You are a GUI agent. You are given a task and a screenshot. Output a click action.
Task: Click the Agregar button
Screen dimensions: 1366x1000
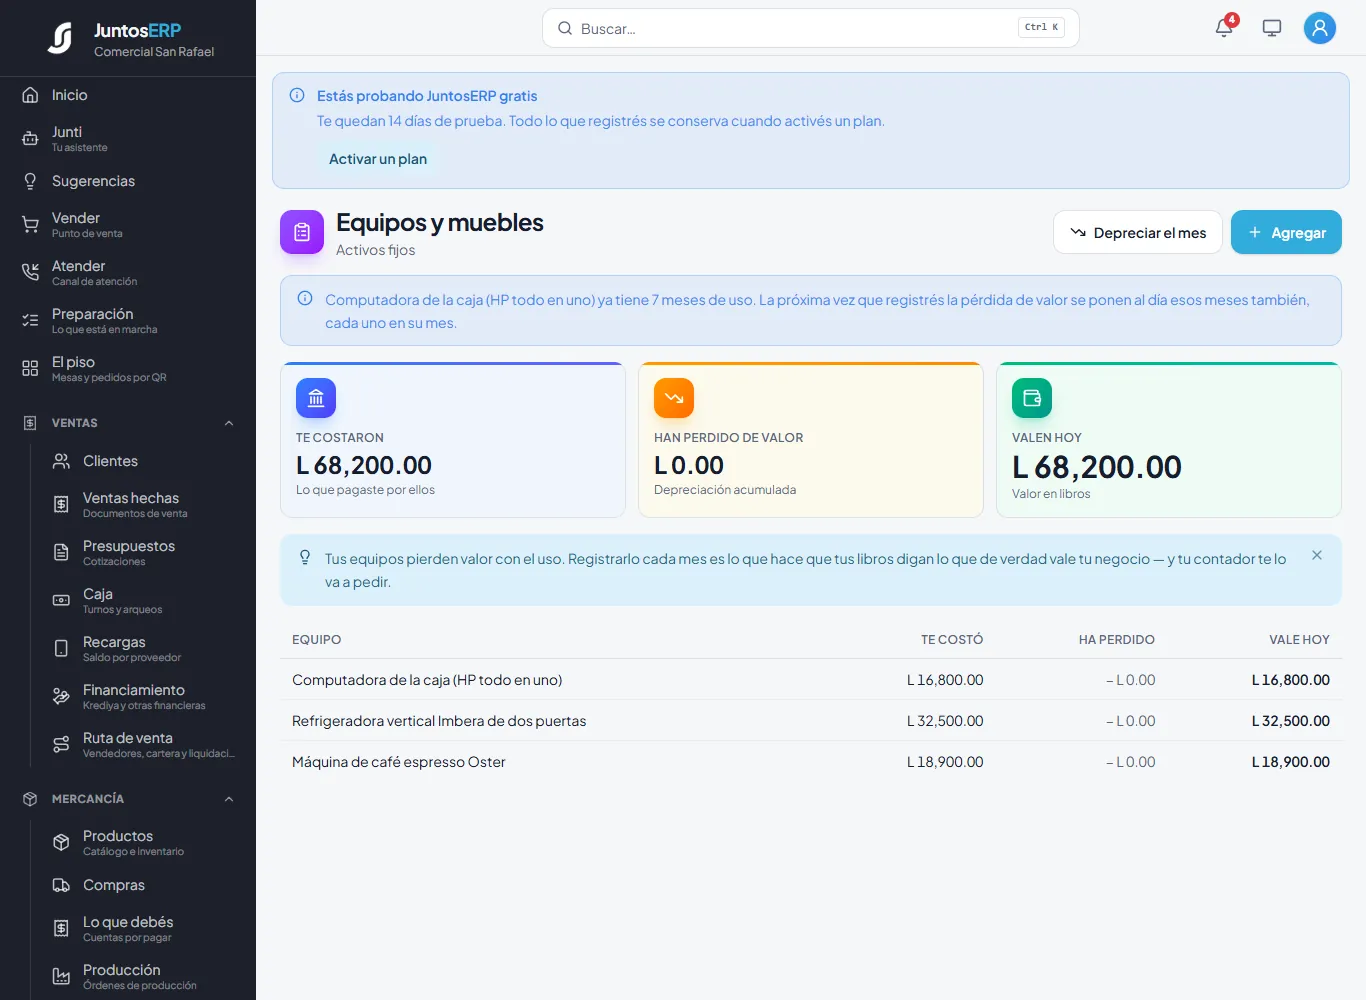(x=1286, y=232)
